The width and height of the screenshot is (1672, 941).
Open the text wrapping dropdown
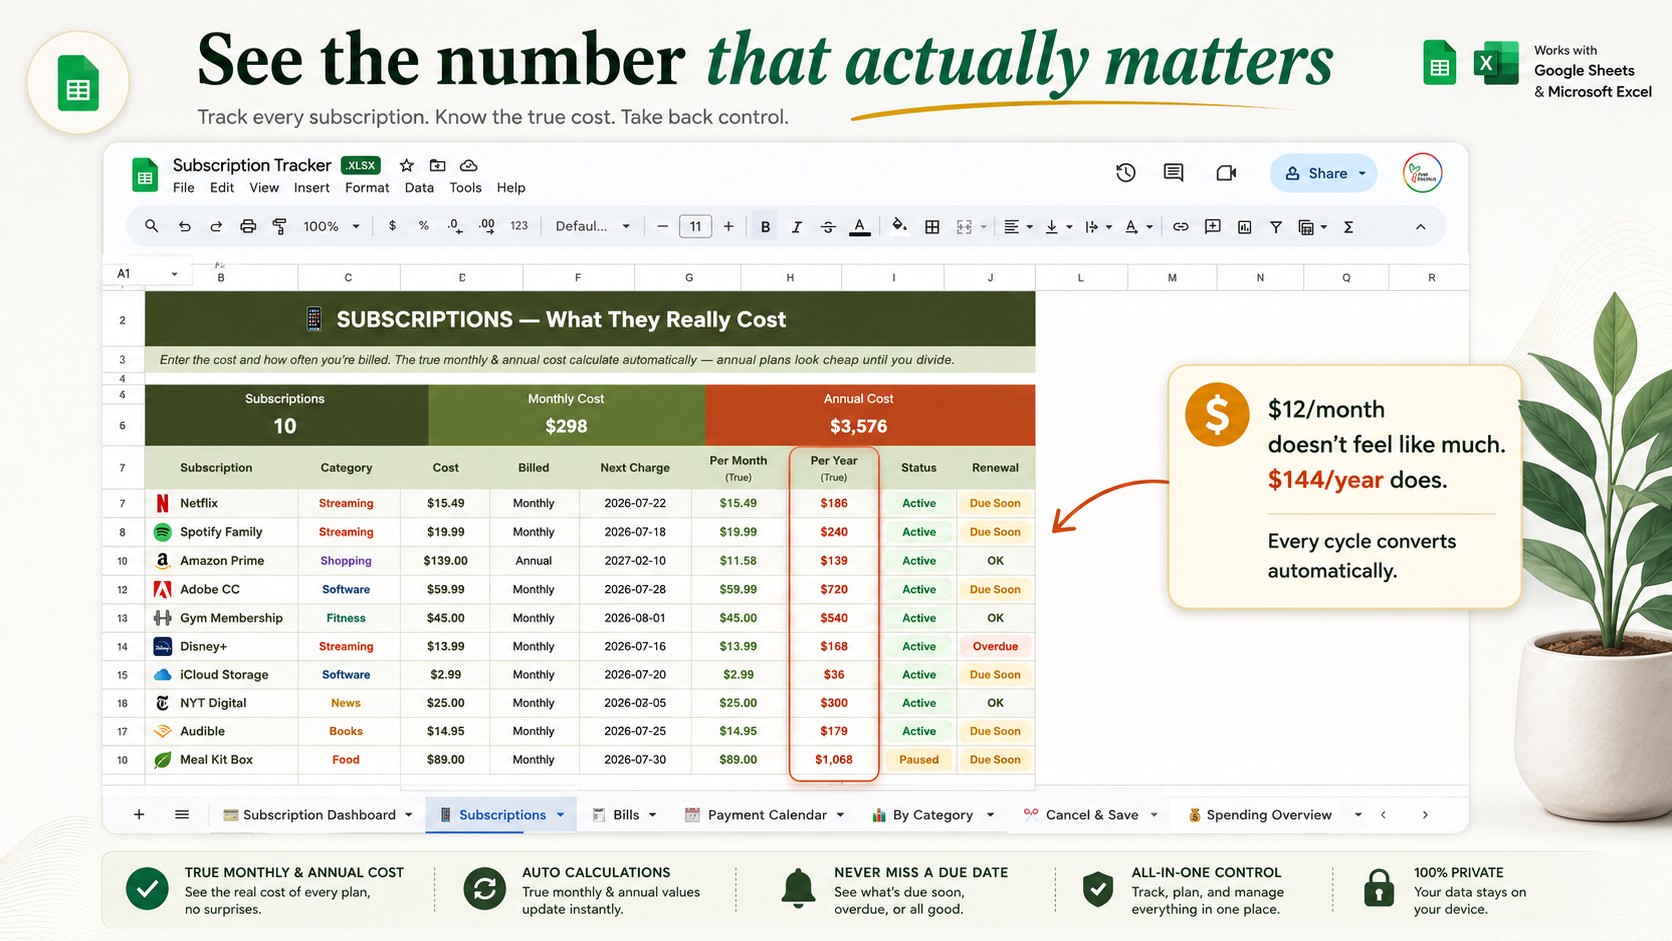coord(1098,227)
